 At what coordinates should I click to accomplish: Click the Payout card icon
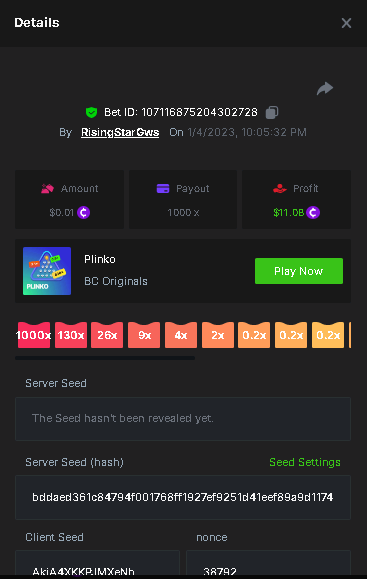coord(163,188)
